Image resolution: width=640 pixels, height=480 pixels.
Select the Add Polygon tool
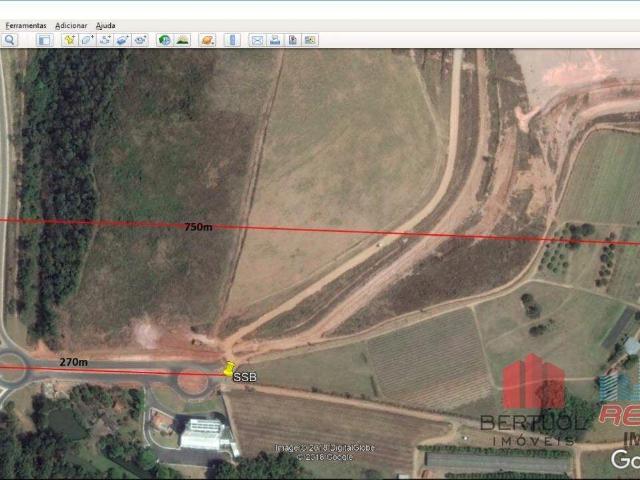pyautogui.click(x=87, y=40)
